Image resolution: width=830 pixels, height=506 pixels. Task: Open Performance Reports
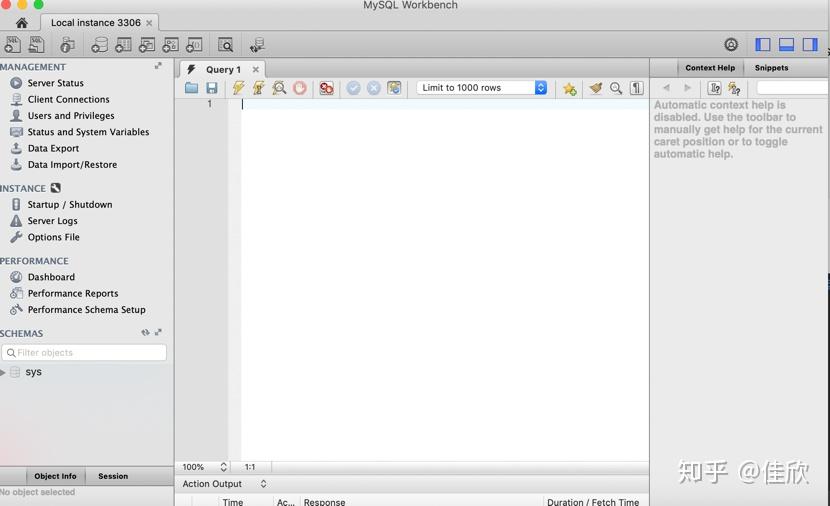(x=73, y=294)
